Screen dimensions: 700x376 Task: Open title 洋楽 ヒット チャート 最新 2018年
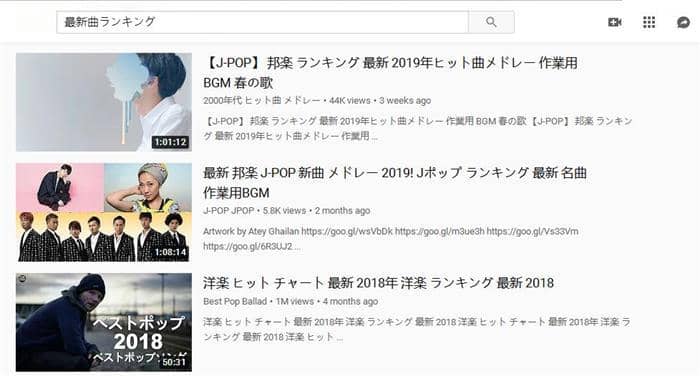pos(379,283)
